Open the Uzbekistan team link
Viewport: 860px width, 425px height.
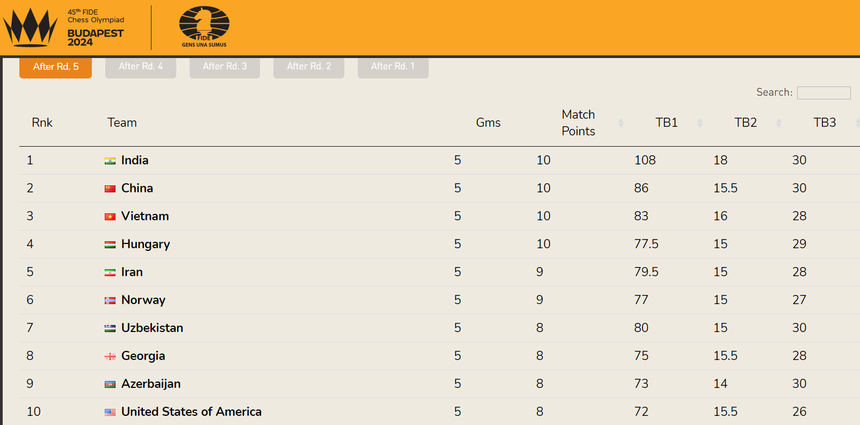(x=152, y=328)
